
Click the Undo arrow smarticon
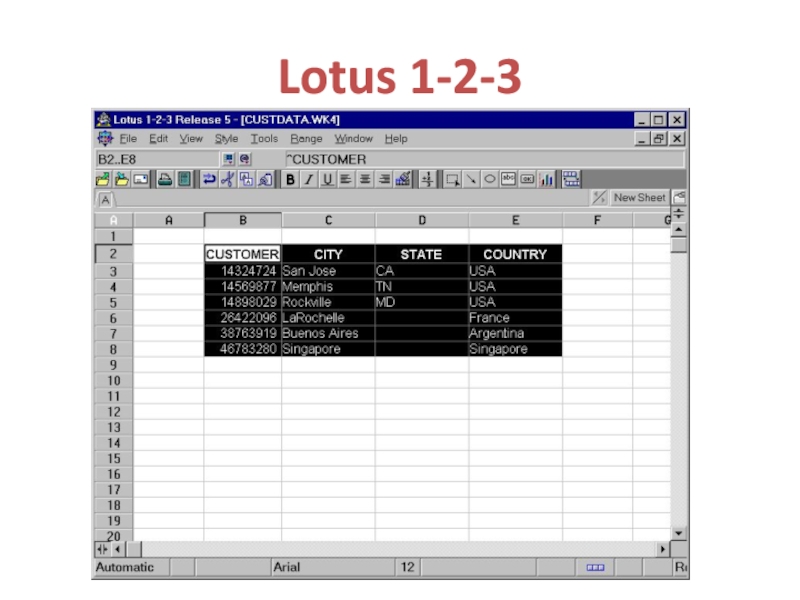[x=209, y=180]
